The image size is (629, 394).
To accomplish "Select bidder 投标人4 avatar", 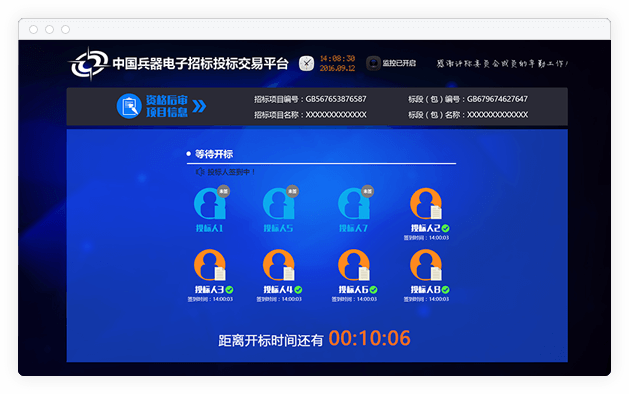I will click(x=279, y=265).
